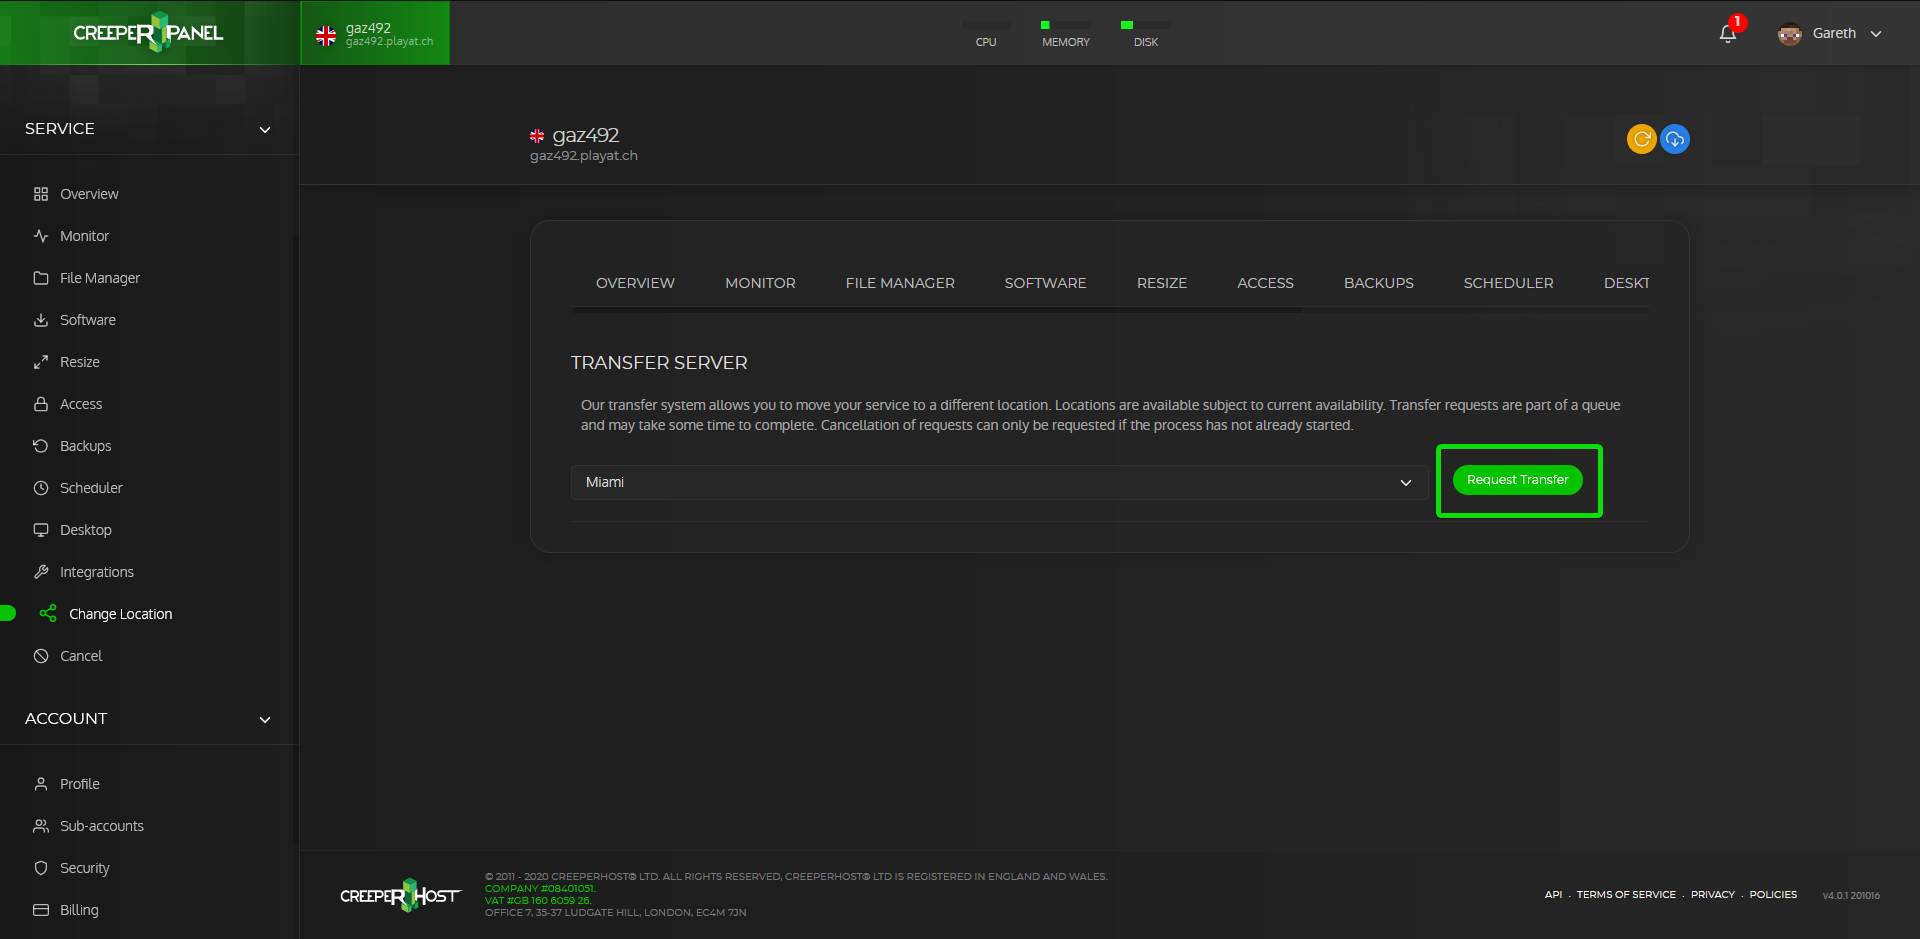
Task: Click the Cancel prohibited icon in sidebar
Action: click(x=41, y=656)
